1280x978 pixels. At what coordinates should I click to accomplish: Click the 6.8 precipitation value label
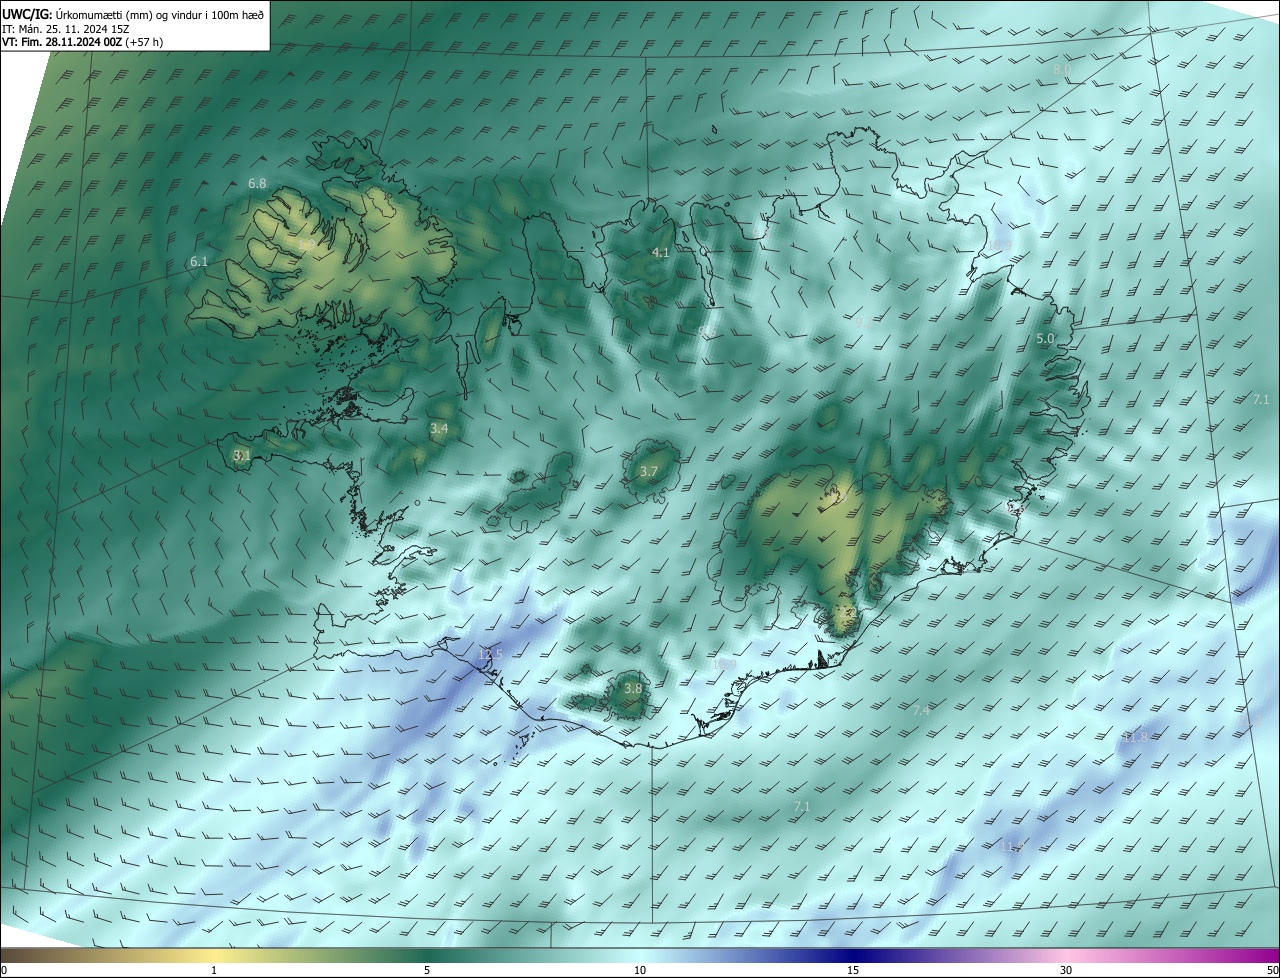257,184
